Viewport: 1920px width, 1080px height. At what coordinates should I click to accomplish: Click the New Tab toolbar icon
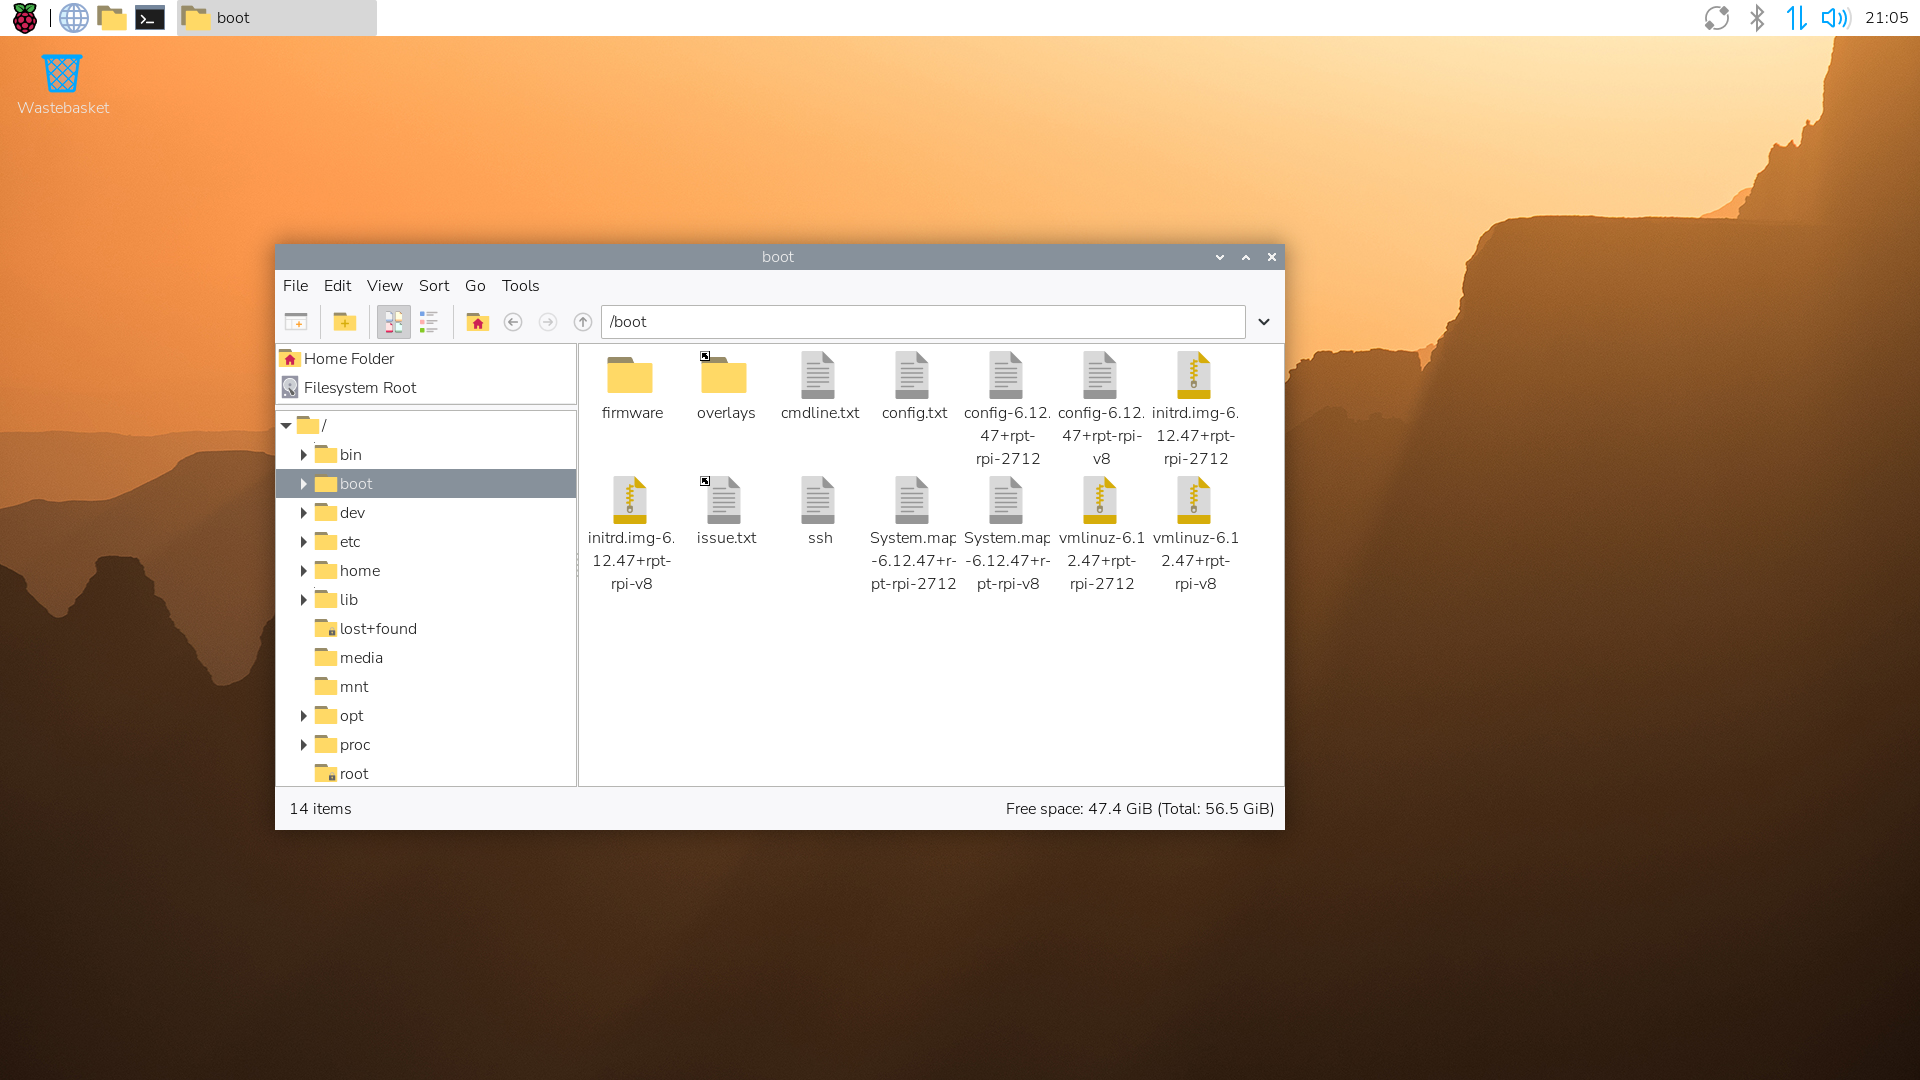[x=296, y=322]
